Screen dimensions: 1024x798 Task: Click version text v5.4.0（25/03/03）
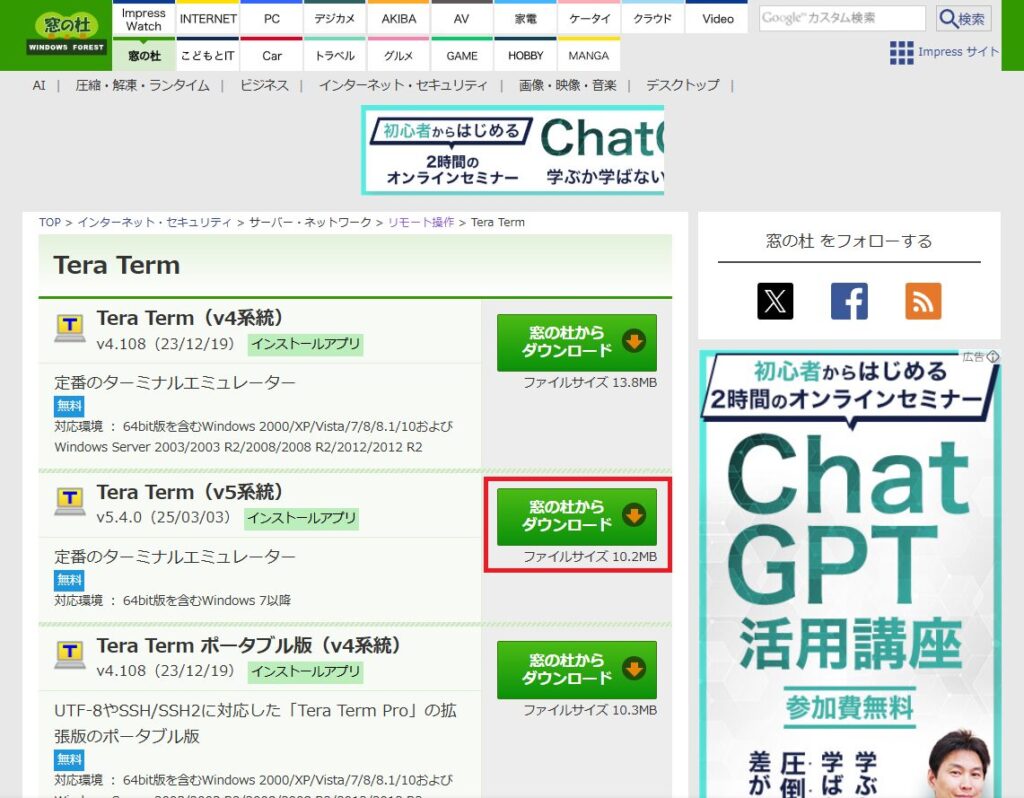tap(163, 517)
